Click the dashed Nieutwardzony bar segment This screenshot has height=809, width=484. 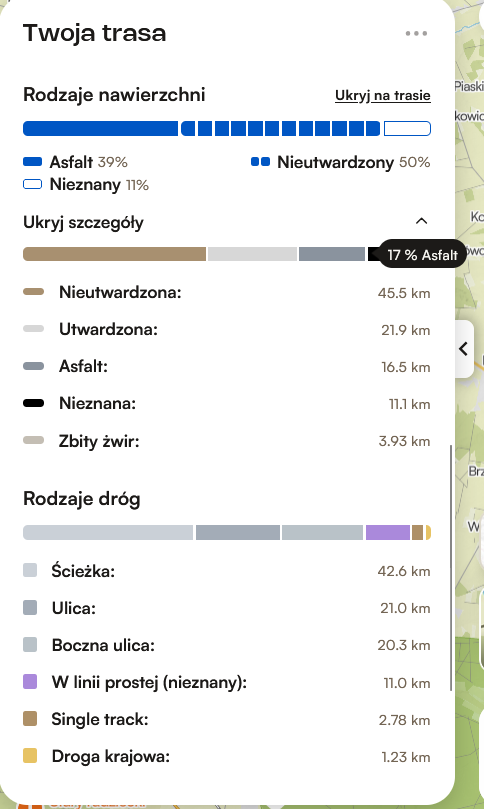point(281,128)
